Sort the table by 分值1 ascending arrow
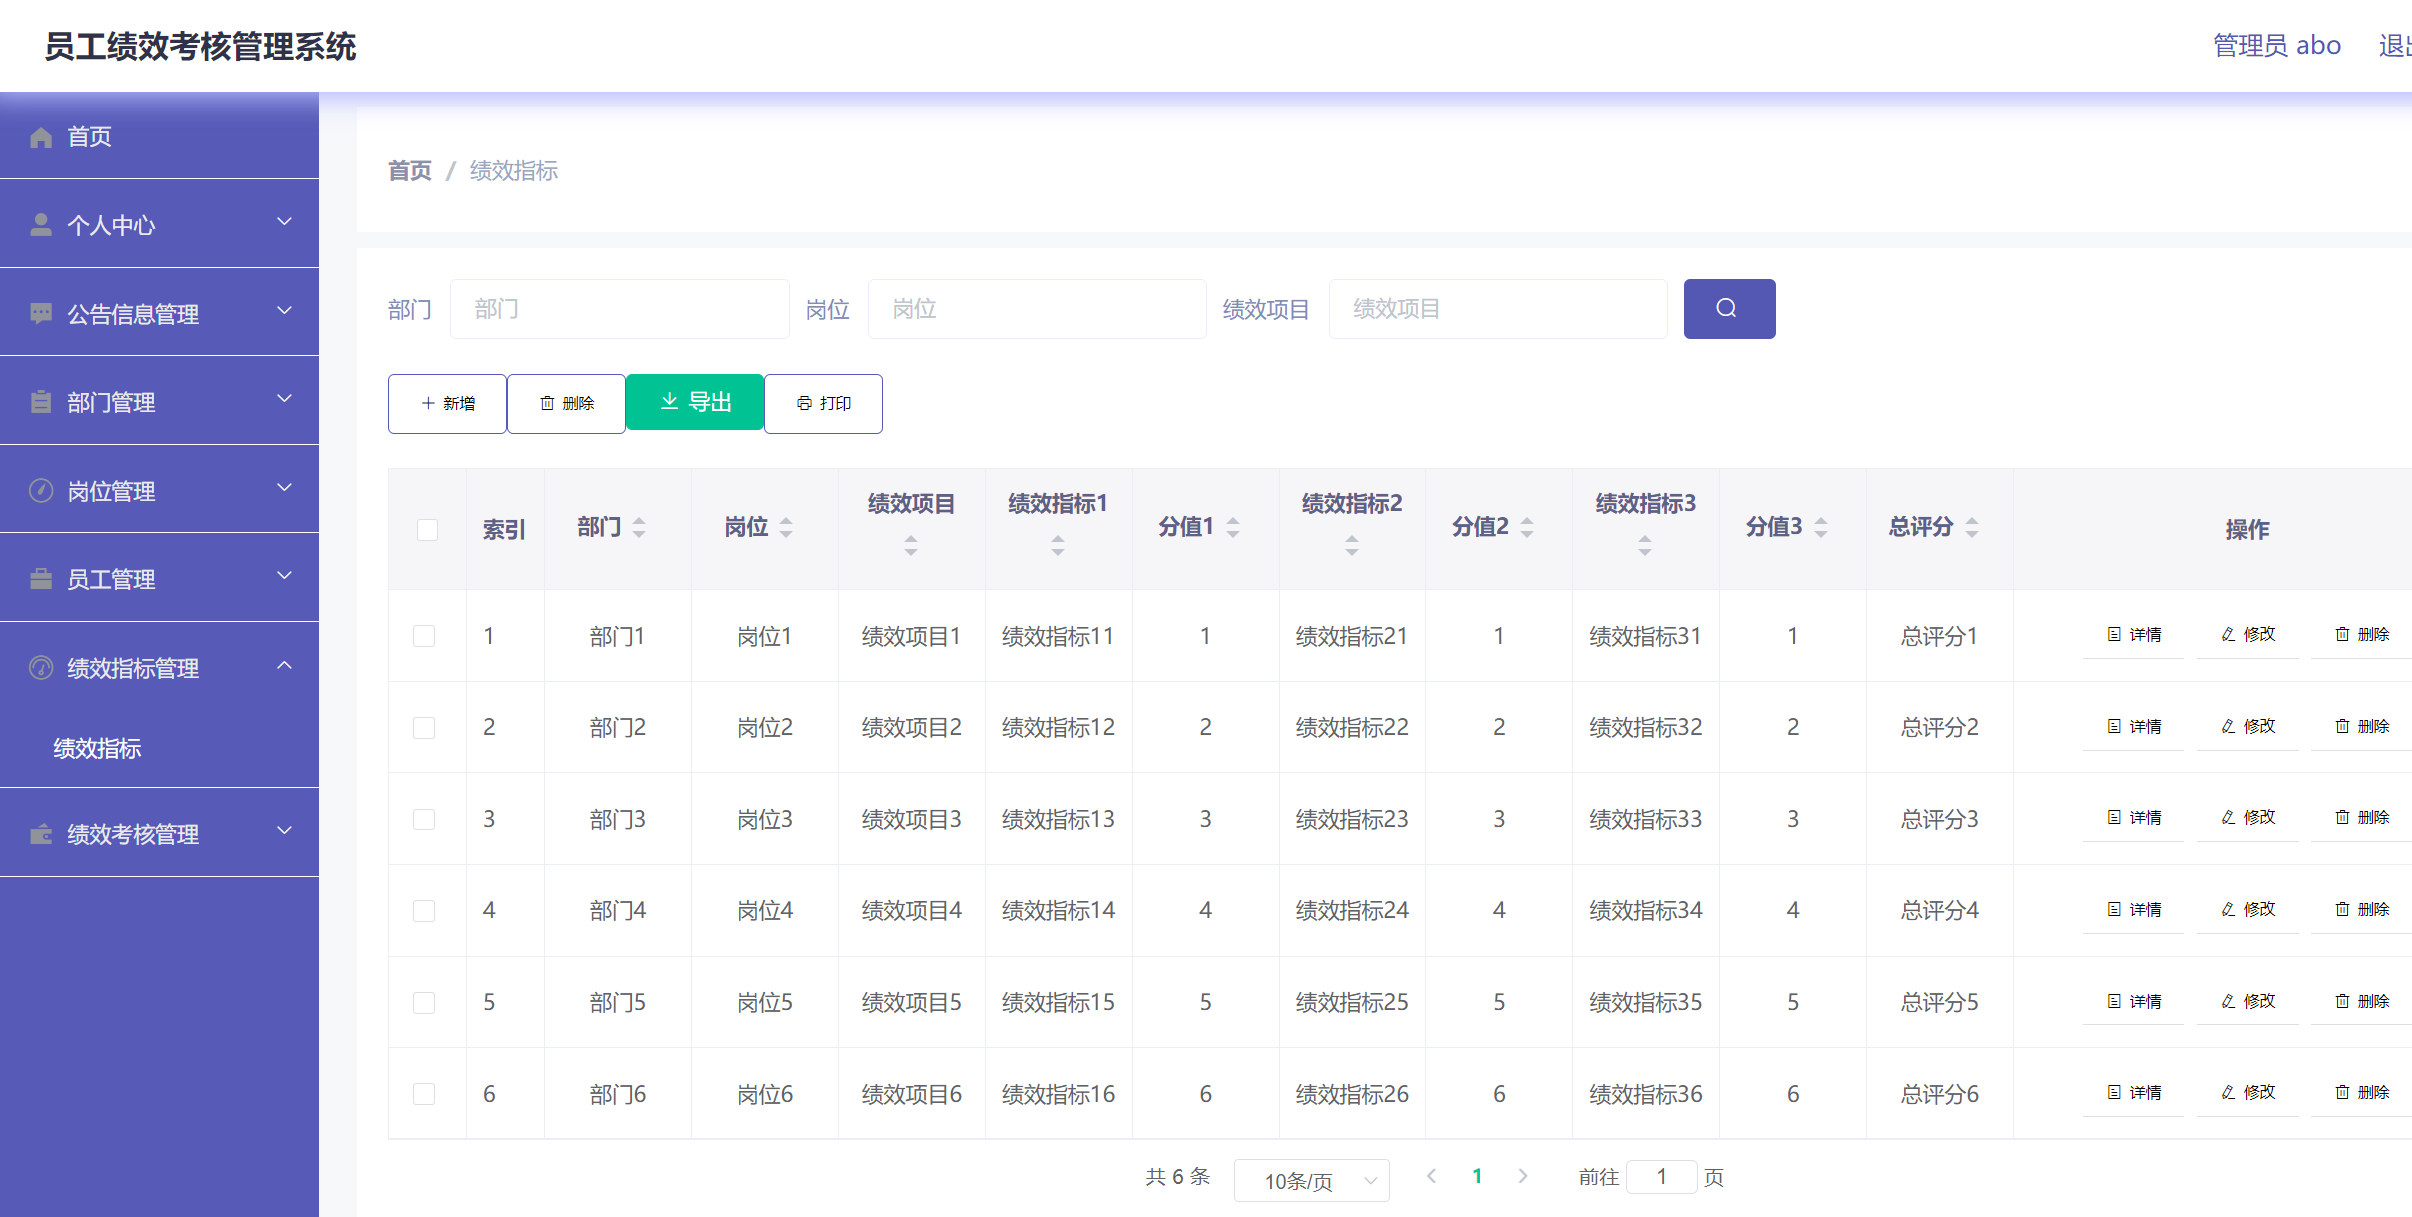 pos(1231,519)
